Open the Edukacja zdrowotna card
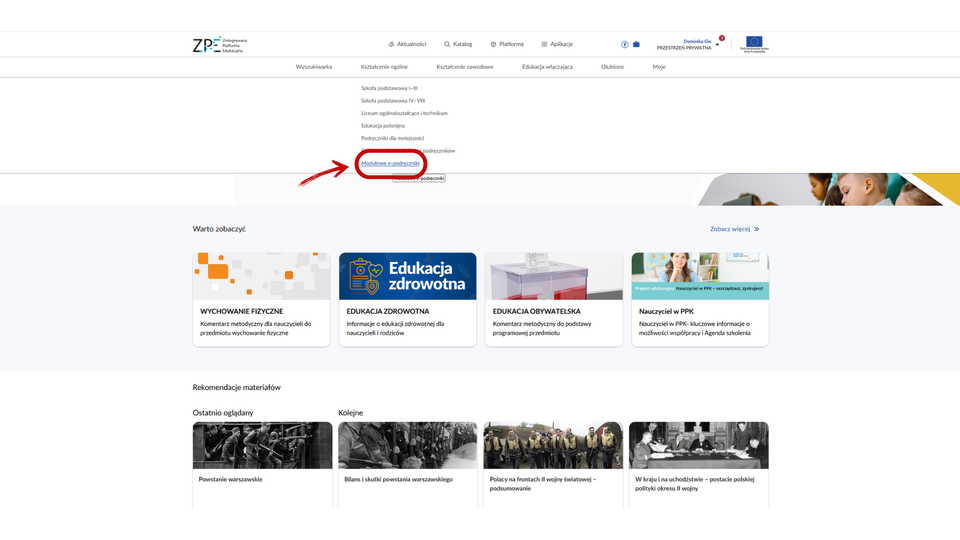The height and width of the screenshot is (540, 960). click(x=407, y=299)
